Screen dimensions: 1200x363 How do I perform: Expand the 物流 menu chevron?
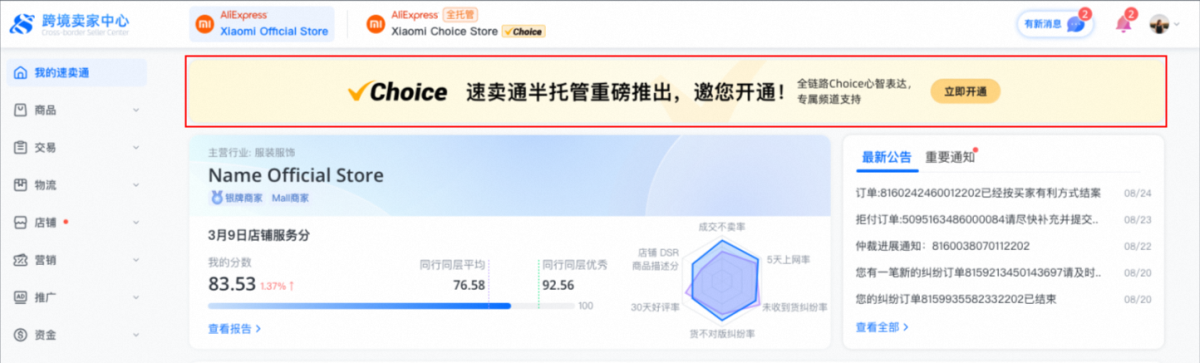tap(136, 185)
